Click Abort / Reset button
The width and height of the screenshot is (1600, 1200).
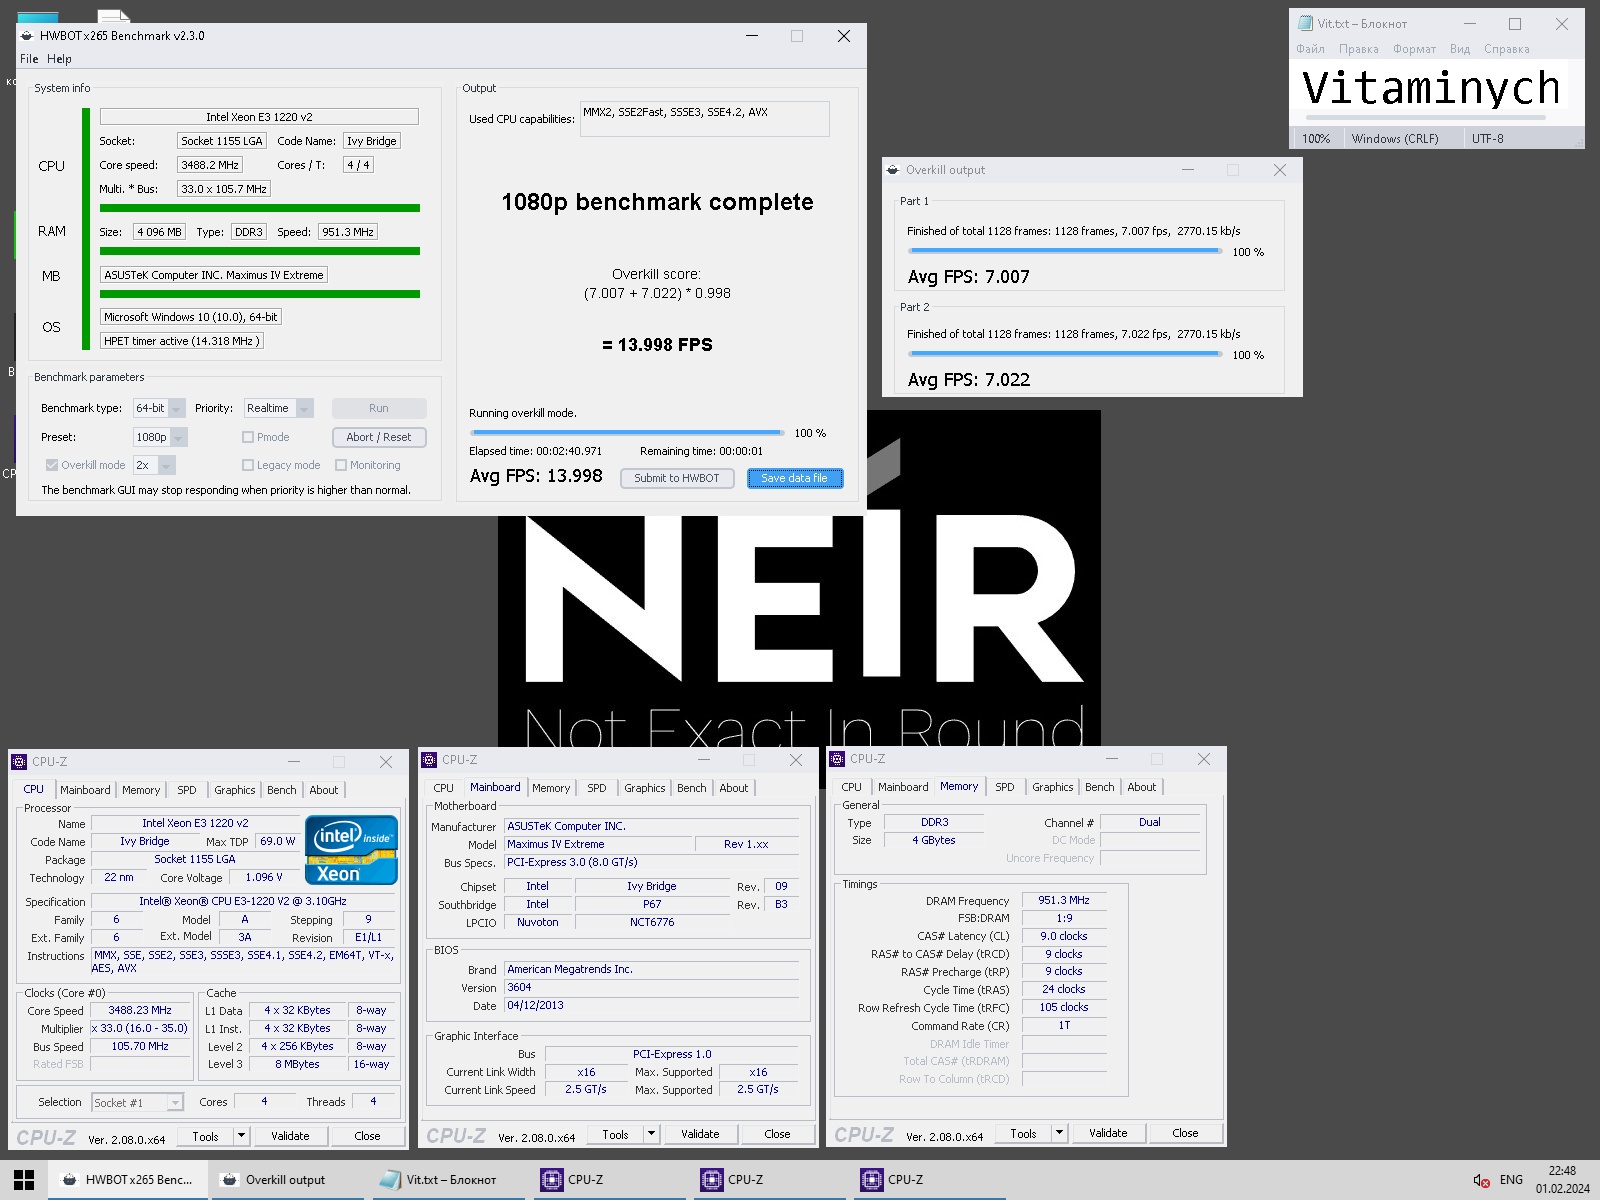379,437
